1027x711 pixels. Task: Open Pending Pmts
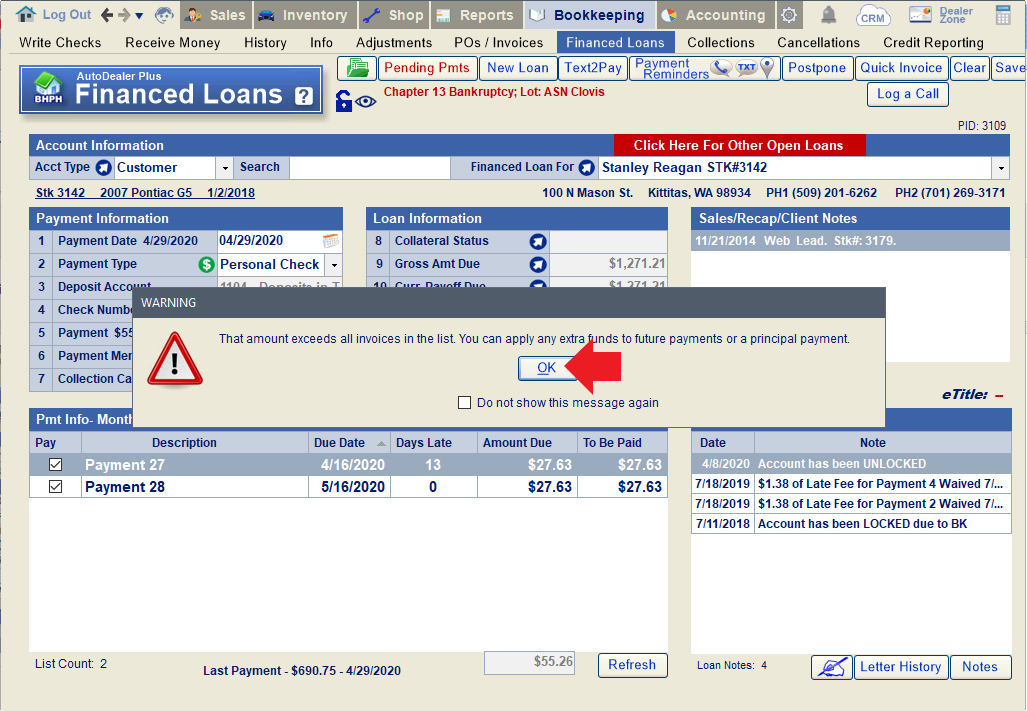tap(427, 68)
